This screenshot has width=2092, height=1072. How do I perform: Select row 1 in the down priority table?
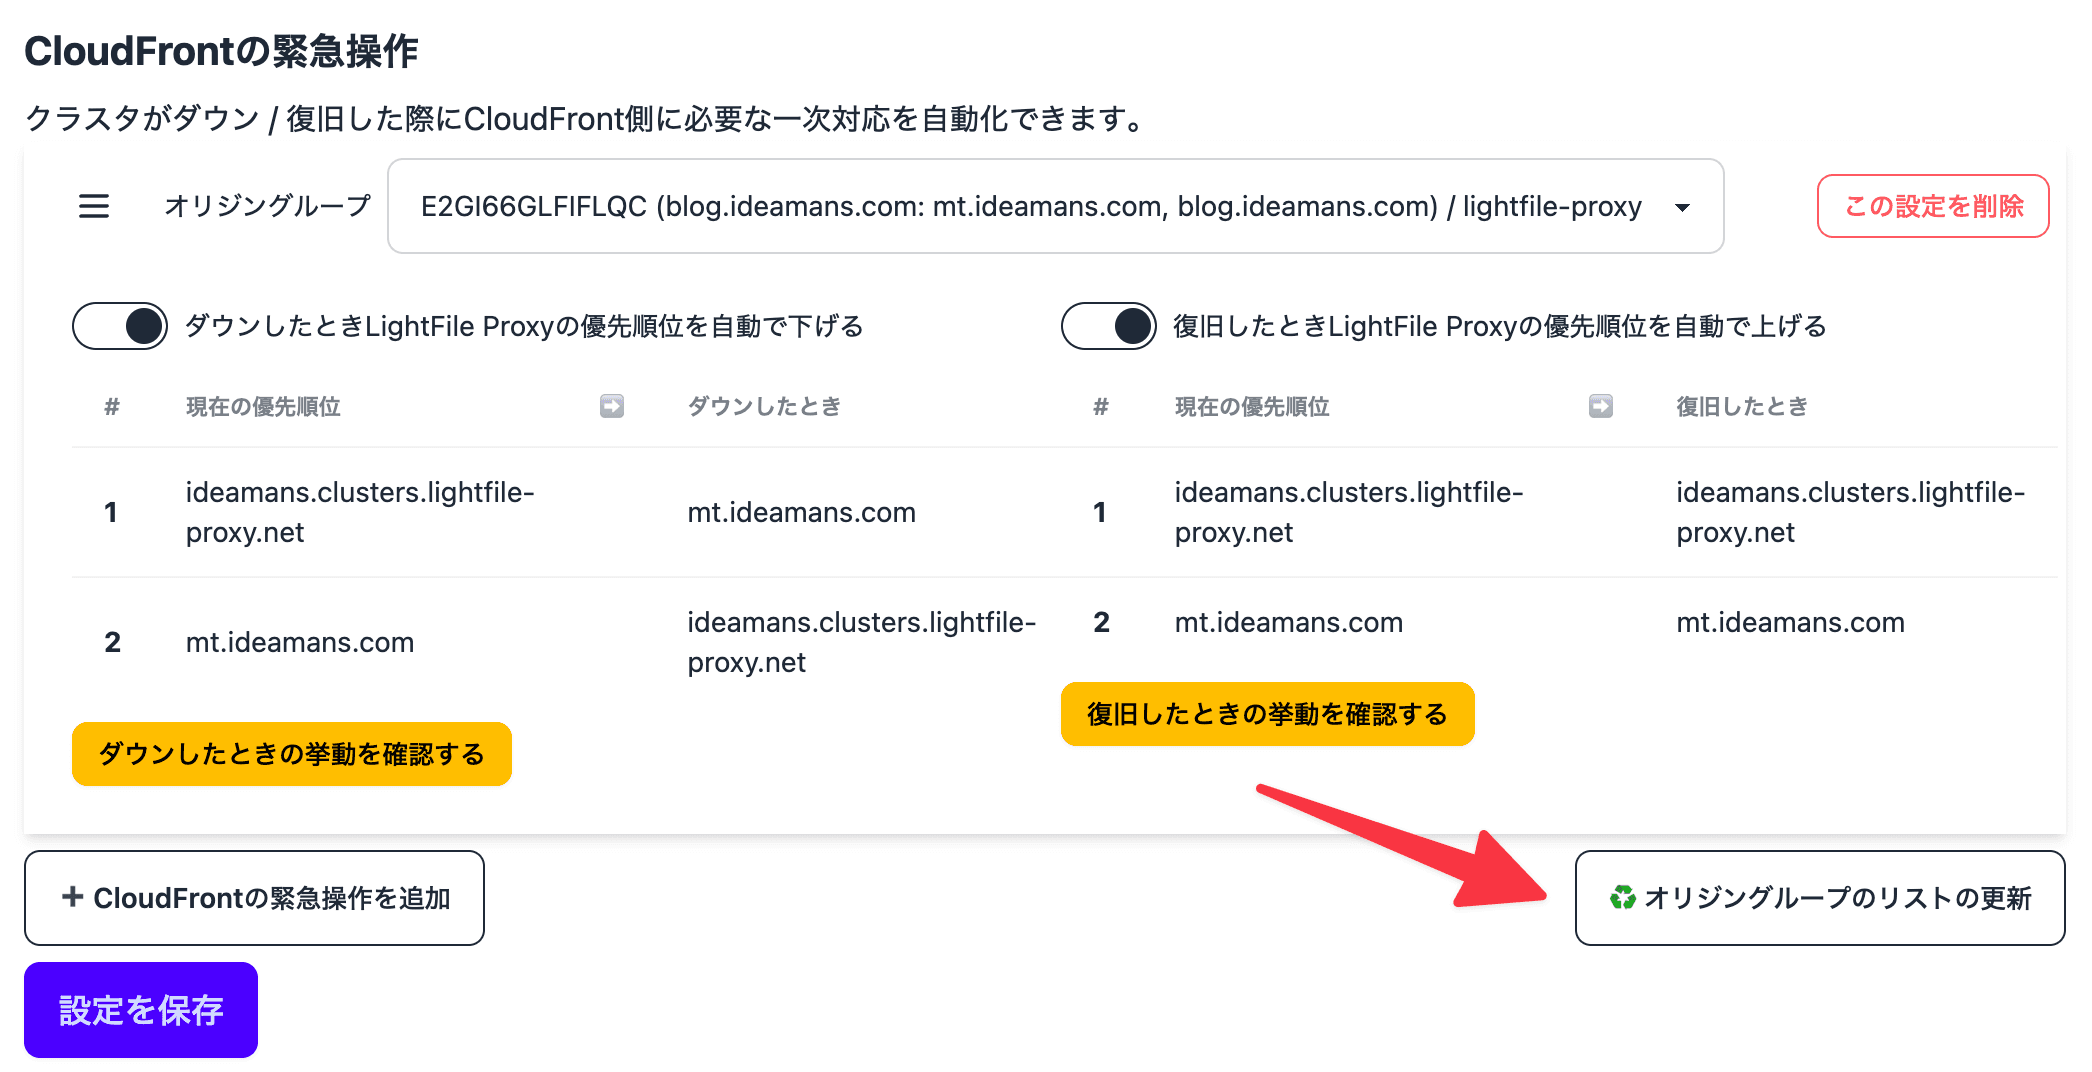coord(559,512)
